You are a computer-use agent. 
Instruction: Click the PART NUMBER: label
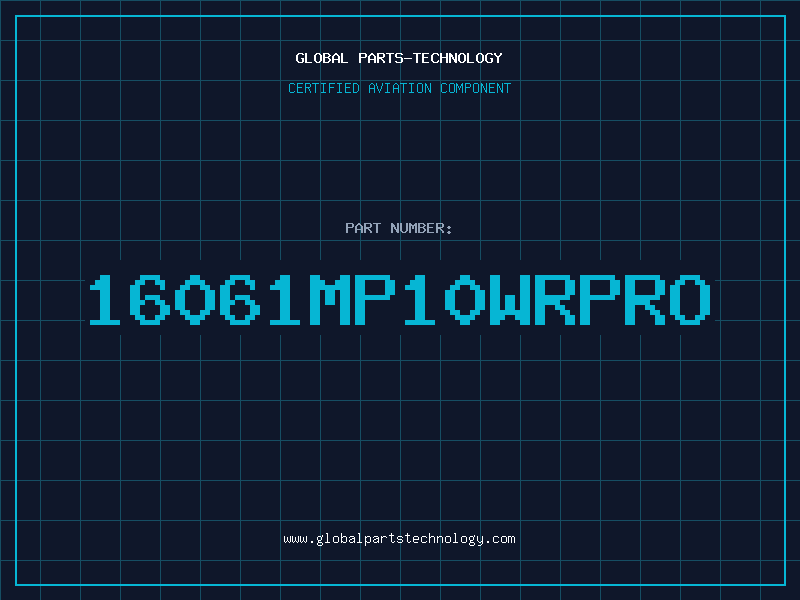(399, 228)
